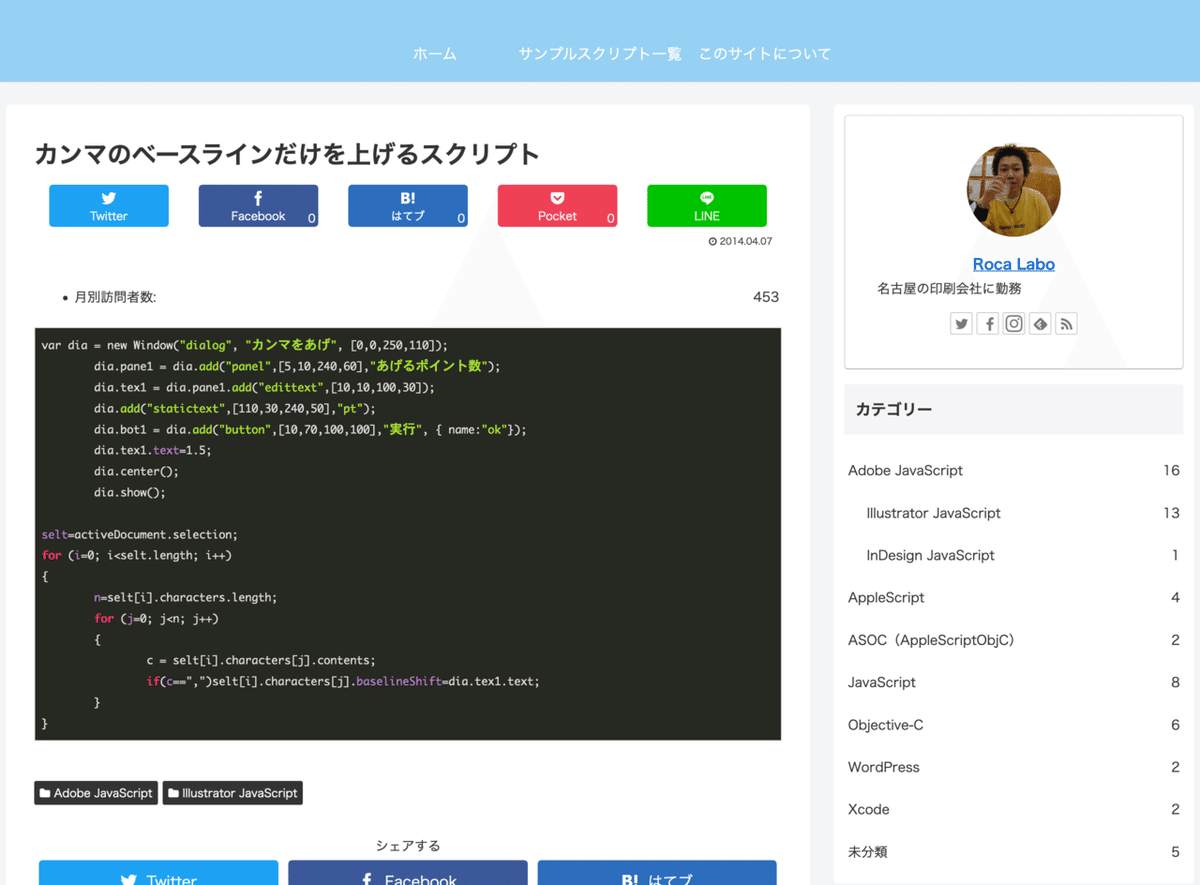Click the Pocket save button with heart icon

pos(557,196)
